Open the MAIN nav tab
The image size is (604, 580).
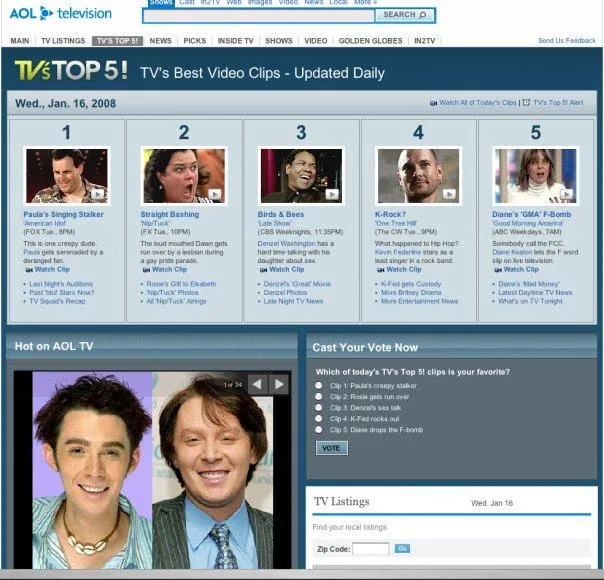click(20, 41)
